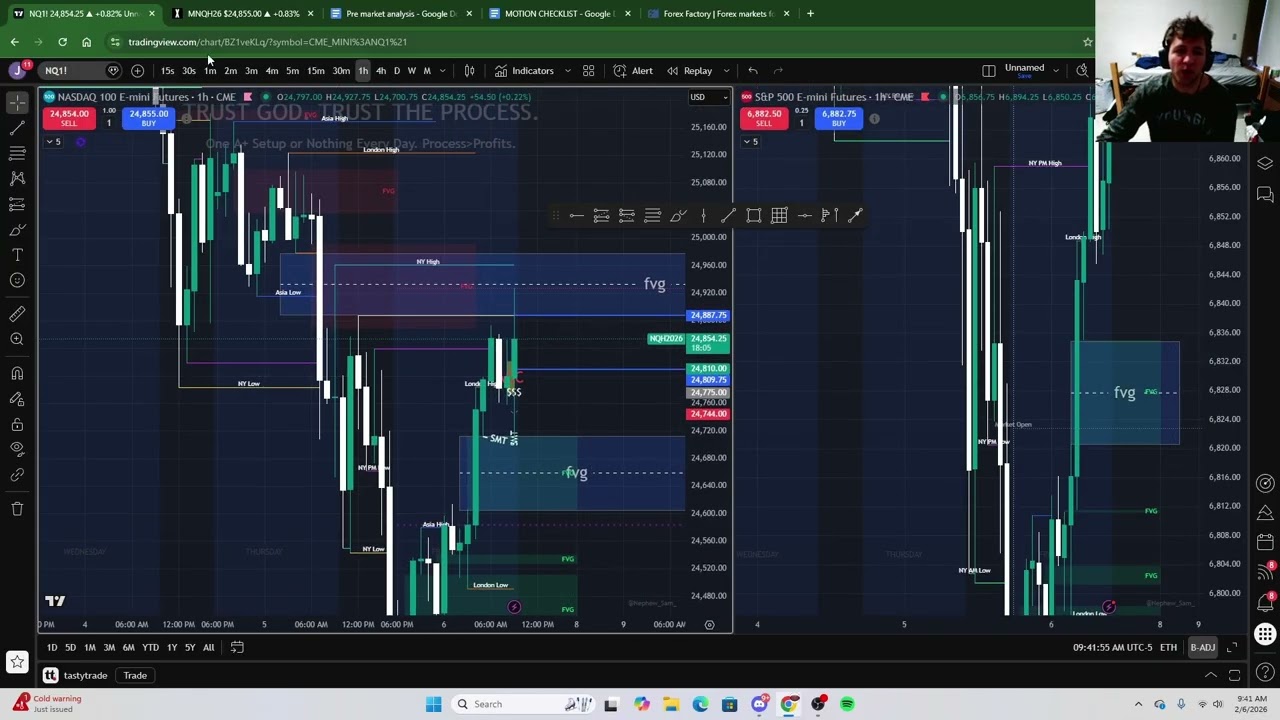Expand the time interval dropdown chevron
1280x720 pixels.
(x=442, y=71)
